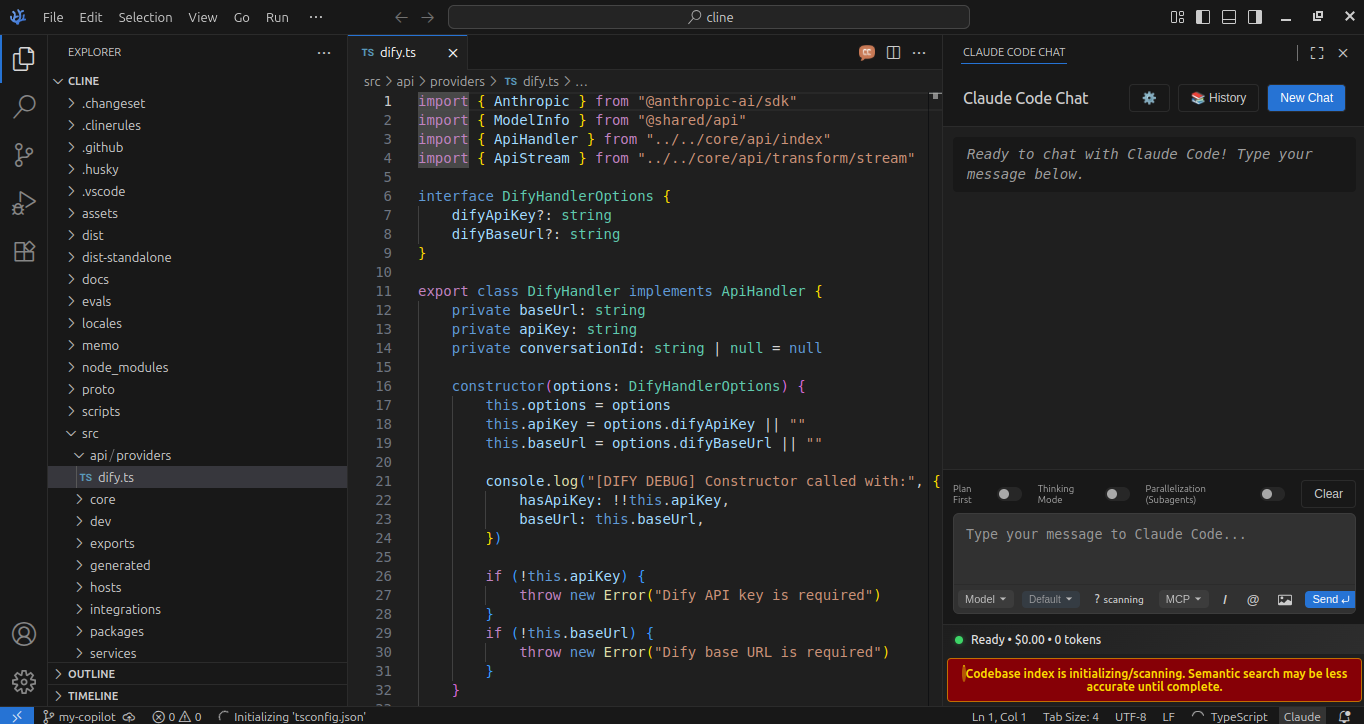Open Claude Code chat settings gear
Image resolution: width=1364 pixels, height=724 pixels.
click(1149, 98)
